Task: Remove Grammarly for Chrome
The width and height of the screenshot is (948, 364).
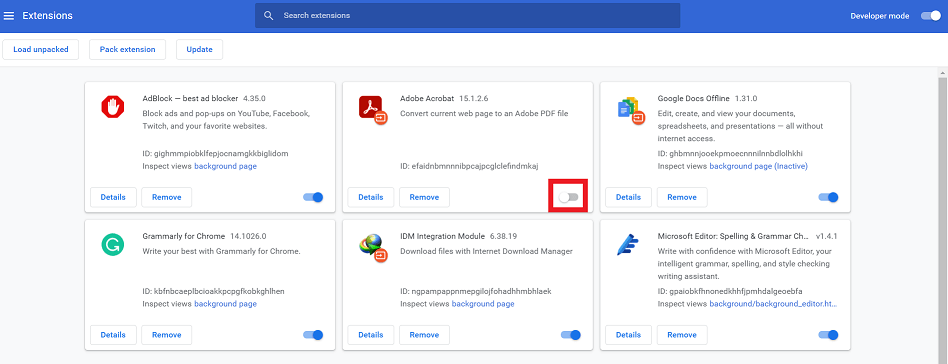Action: (166, 334)
